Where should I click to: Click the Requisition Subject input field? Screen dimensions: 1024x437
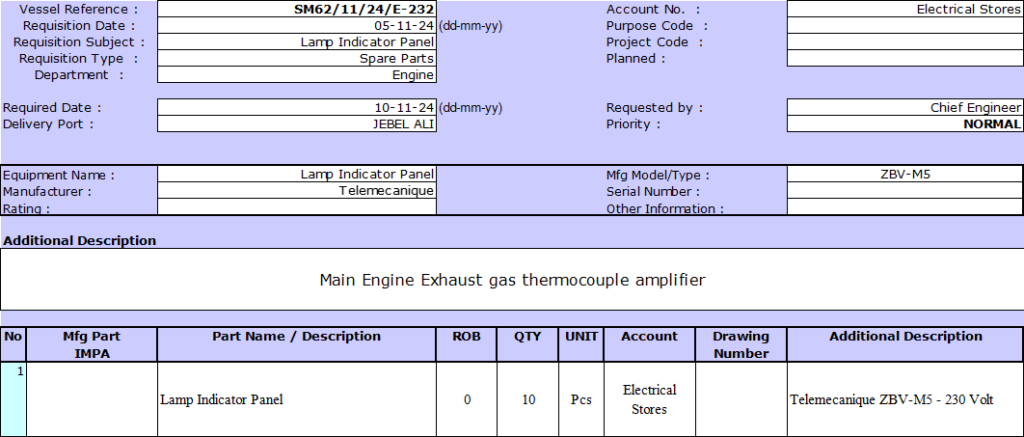(297, 42)
